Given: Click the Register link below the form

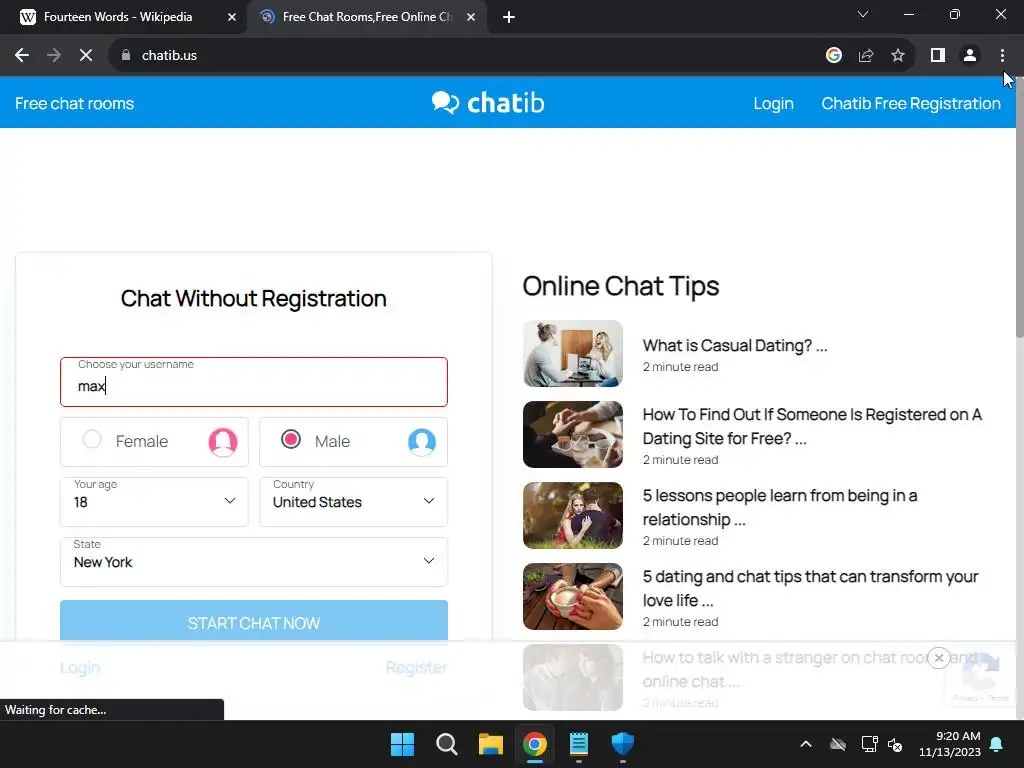Looking at the screenshot, I should pos(416,667).
